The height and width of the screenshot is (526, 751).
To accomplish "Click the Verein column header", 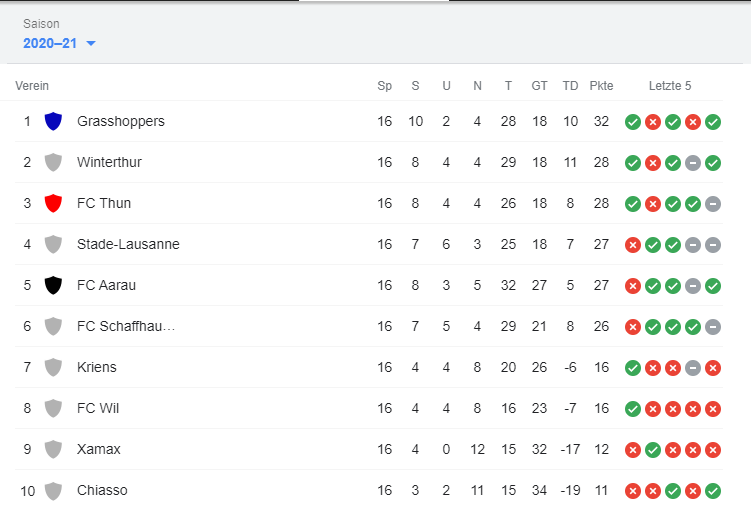I will (32, 86).
